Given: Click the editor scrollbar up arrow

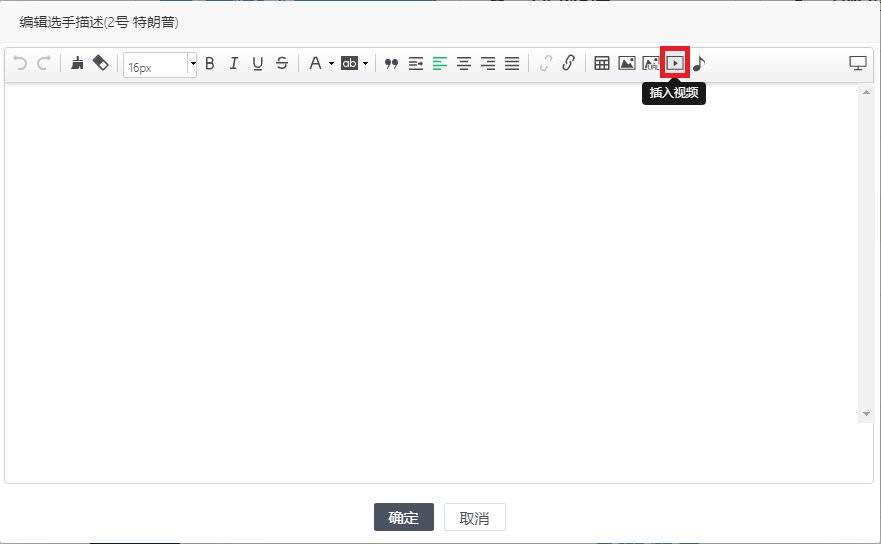Looking at the screenshot, I should tap(866, 92).
